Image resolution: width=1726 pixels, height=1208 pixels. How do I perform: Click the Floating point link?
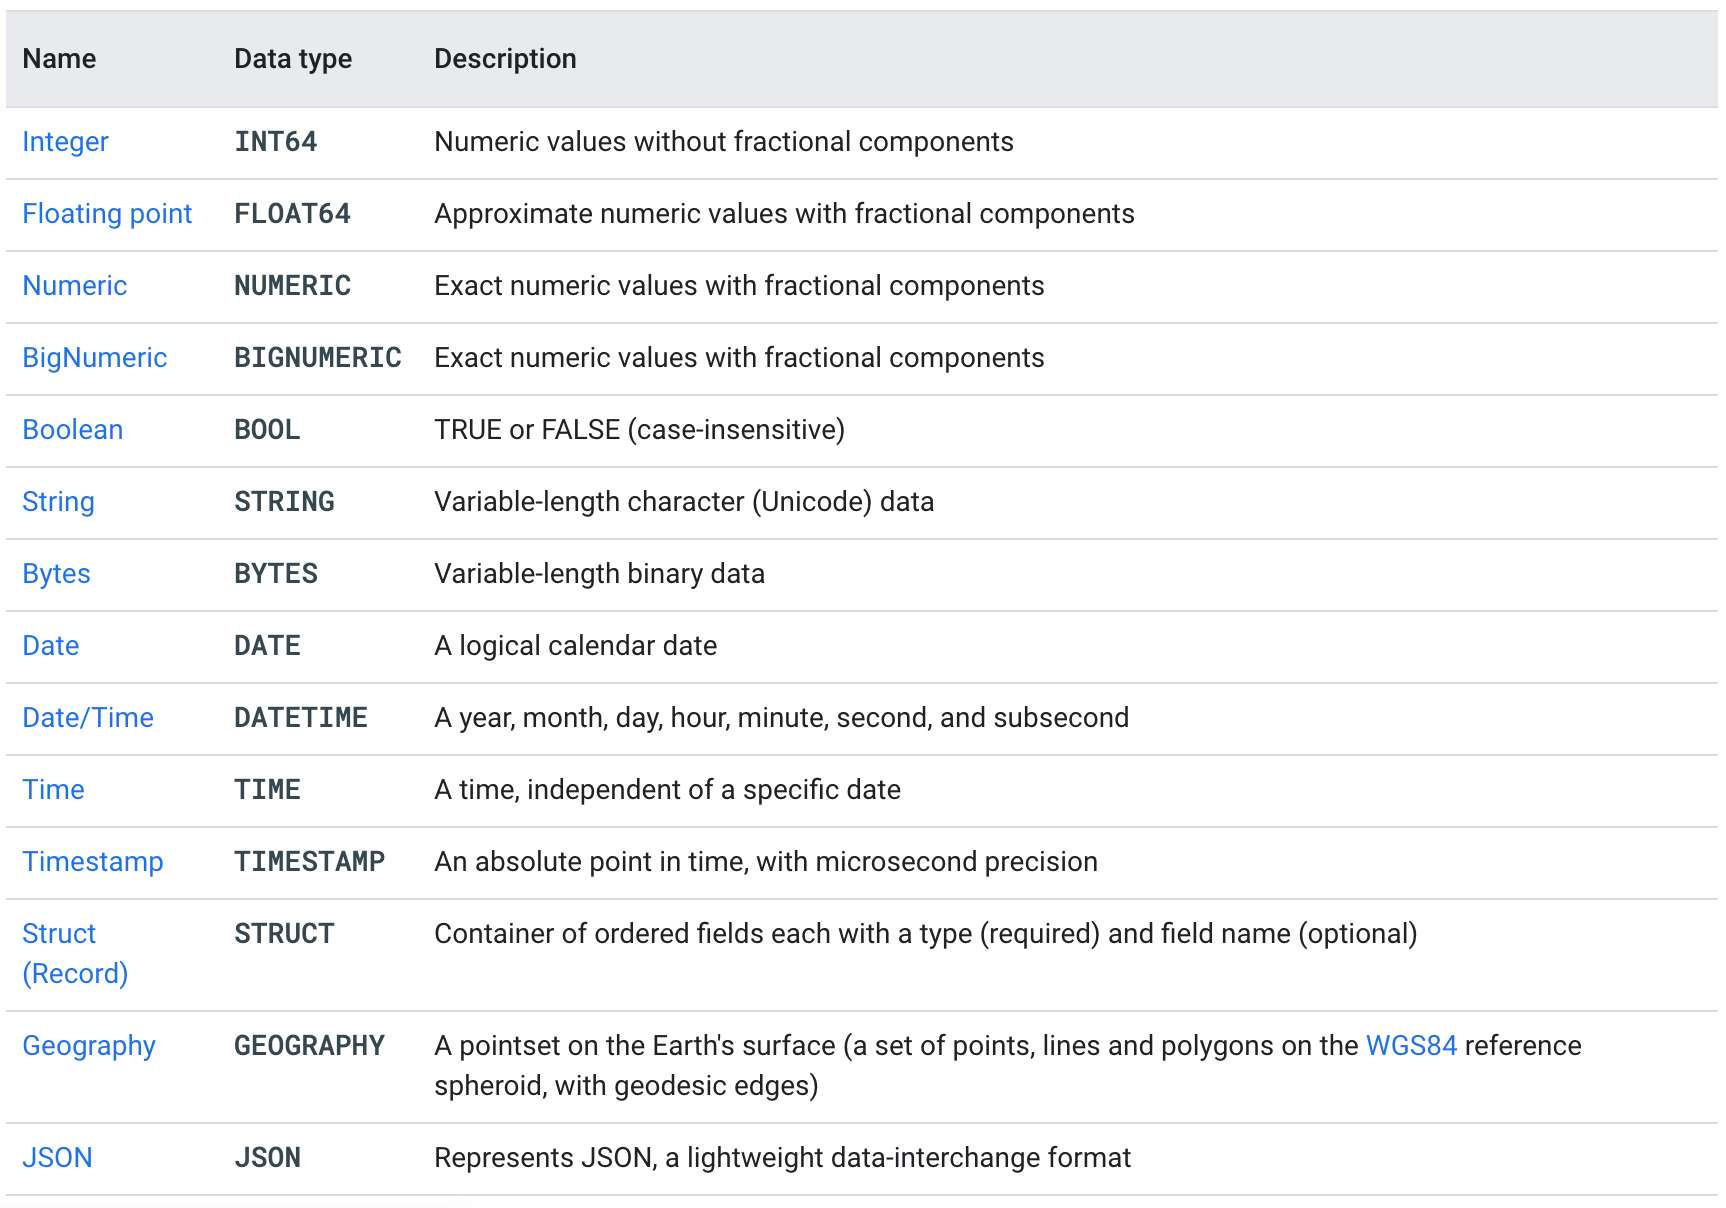(x=107, y=214)
